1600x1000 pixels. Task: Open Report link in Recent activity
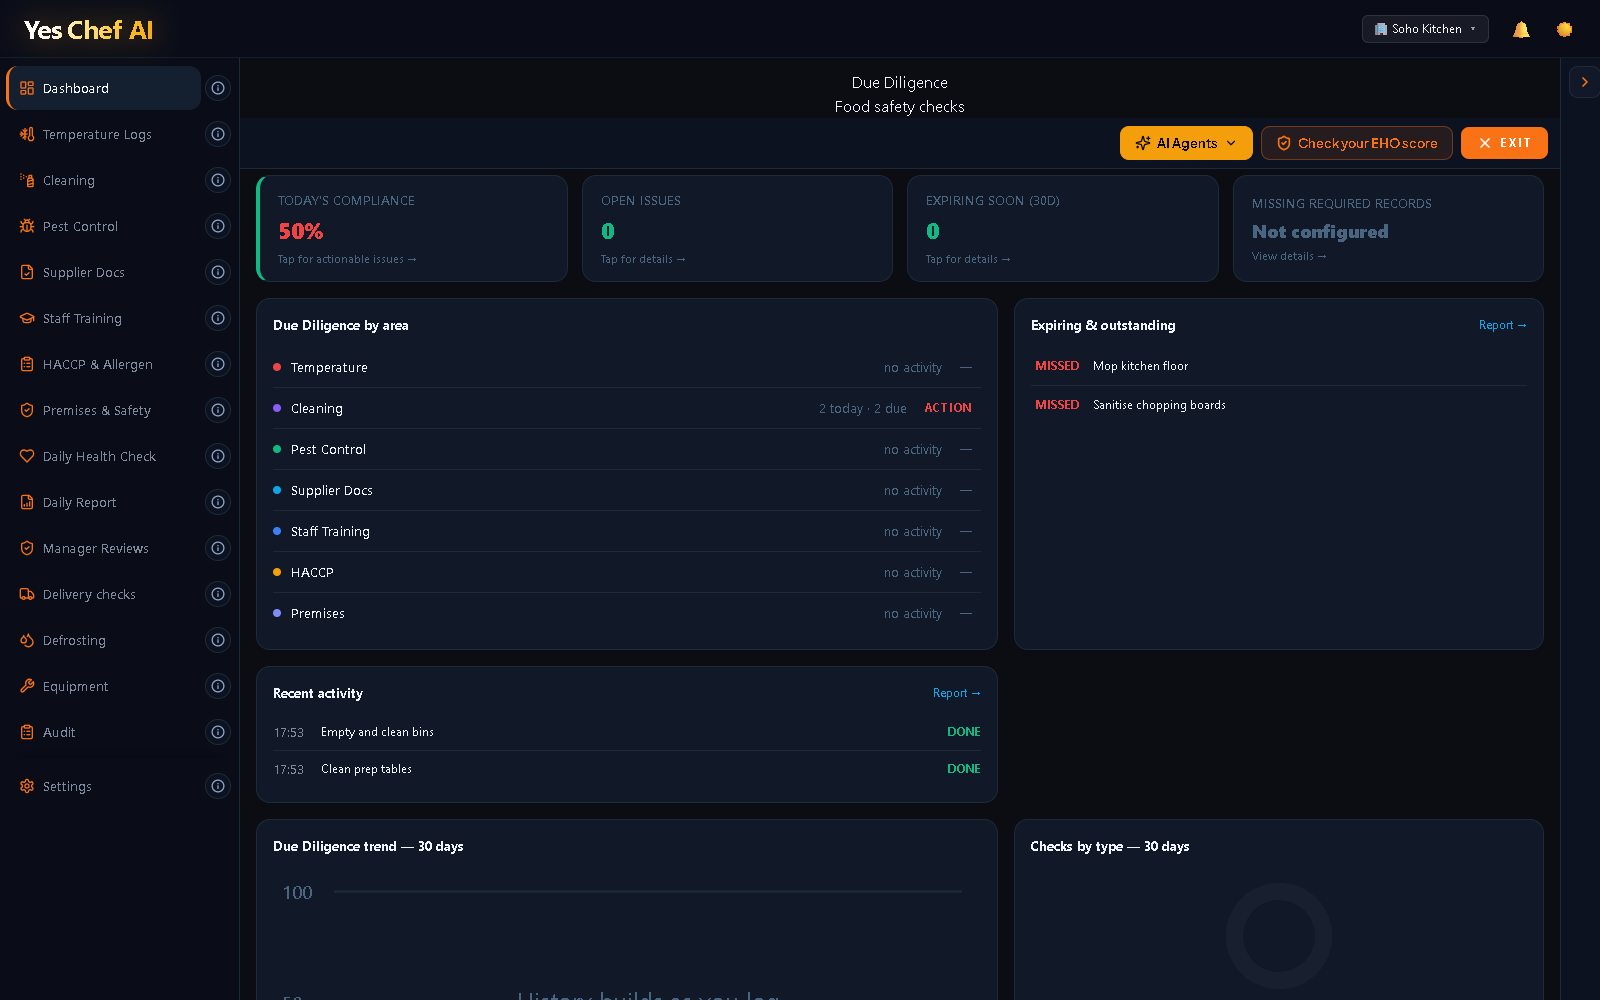click(956, 693)
